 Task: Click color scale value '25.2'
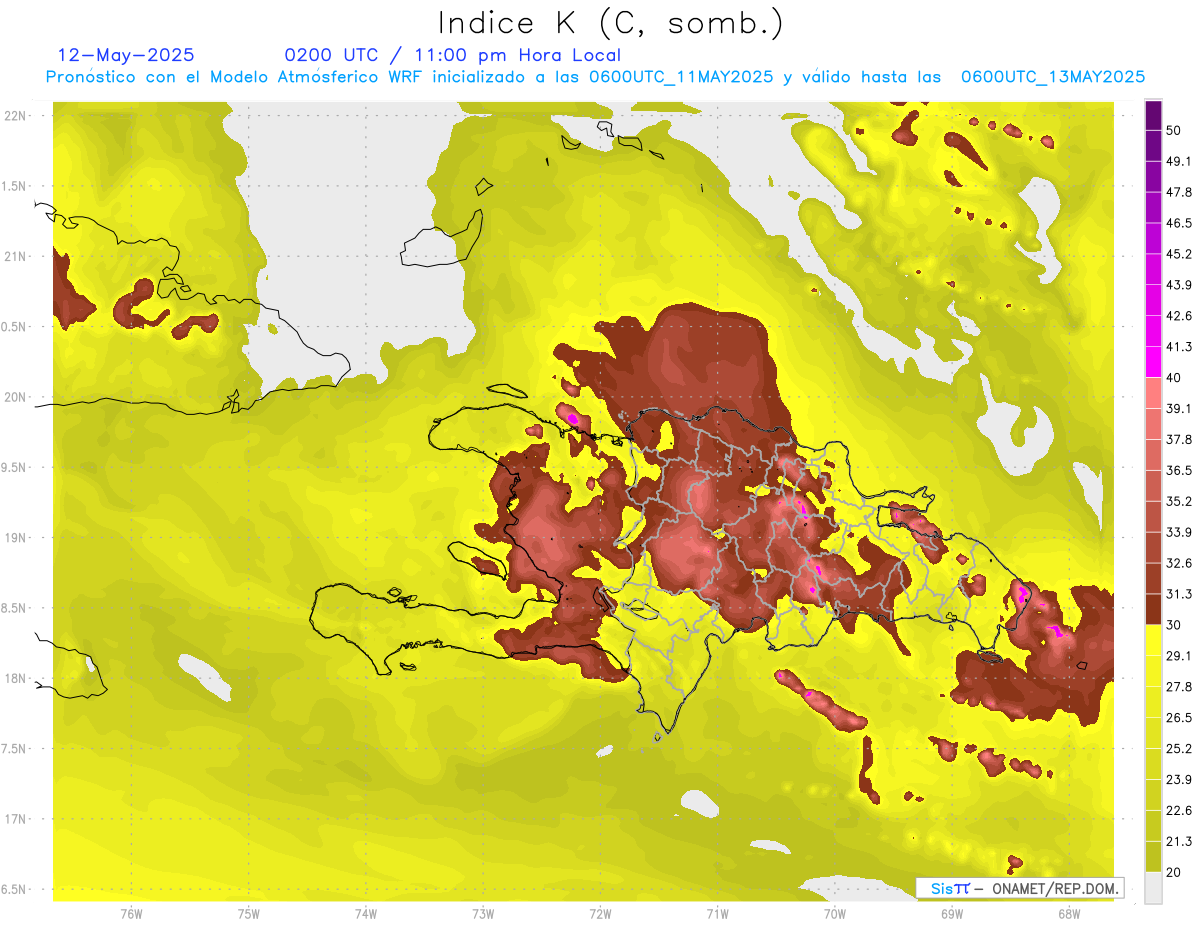click(x=1179, y=748)
